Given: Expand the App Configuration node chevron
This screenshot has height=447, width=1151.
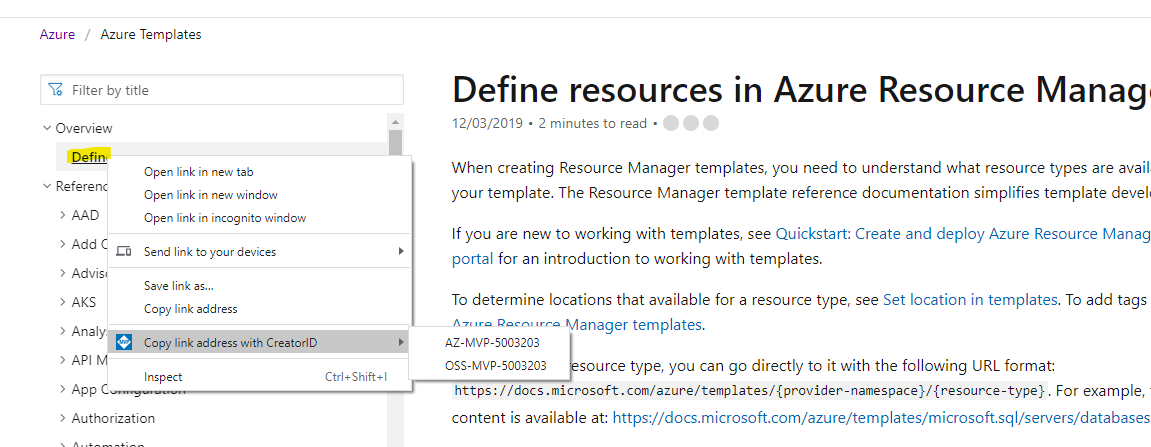Looking at the screenshot, I should pyautogui.click(x=63, y=389).
